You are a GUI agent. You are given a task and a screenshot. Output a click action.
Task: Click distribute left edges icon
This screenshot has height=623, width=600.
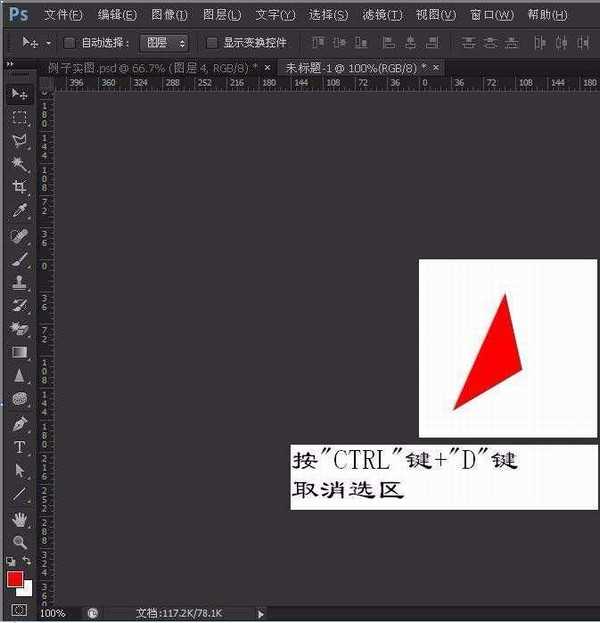pos(540,42)
